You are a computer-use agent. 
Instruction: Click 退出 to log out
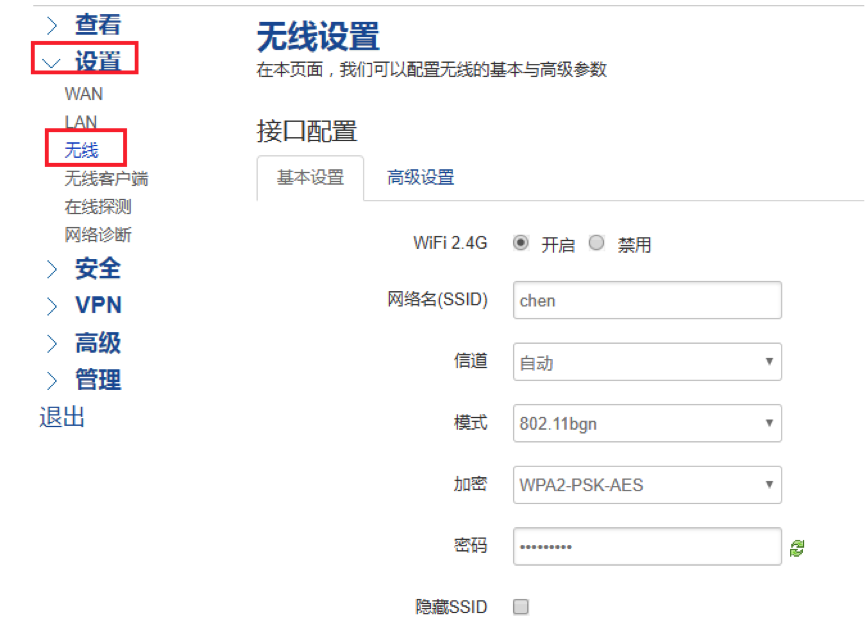[62, 416]
